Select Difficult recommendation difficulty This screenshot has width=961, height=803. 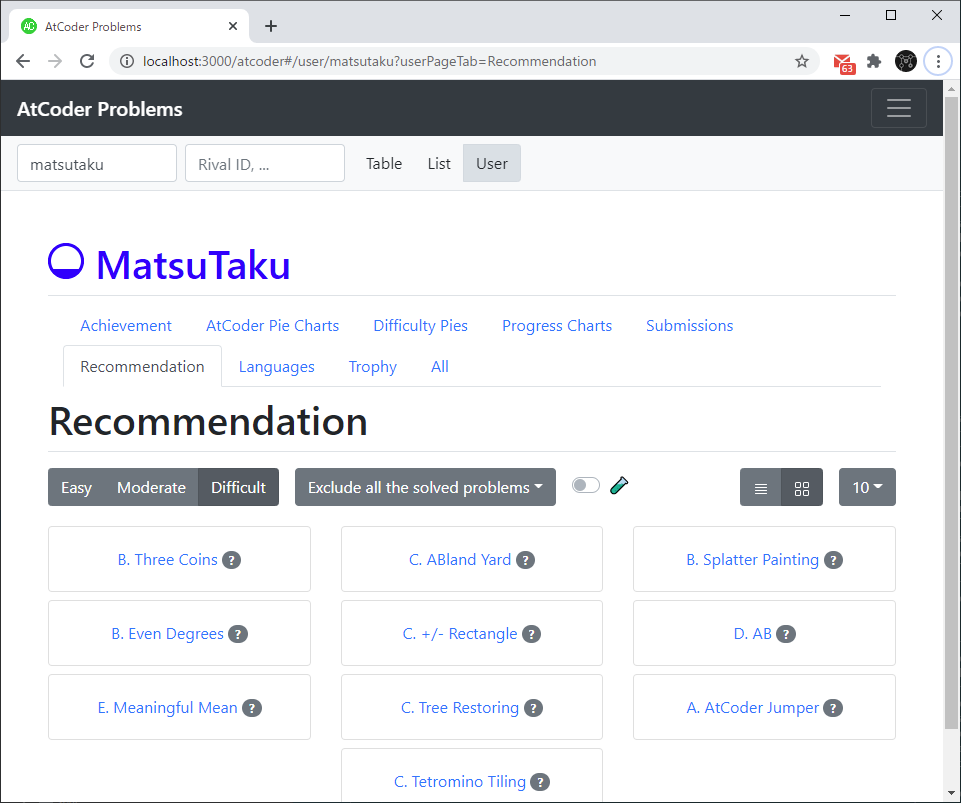238,487
